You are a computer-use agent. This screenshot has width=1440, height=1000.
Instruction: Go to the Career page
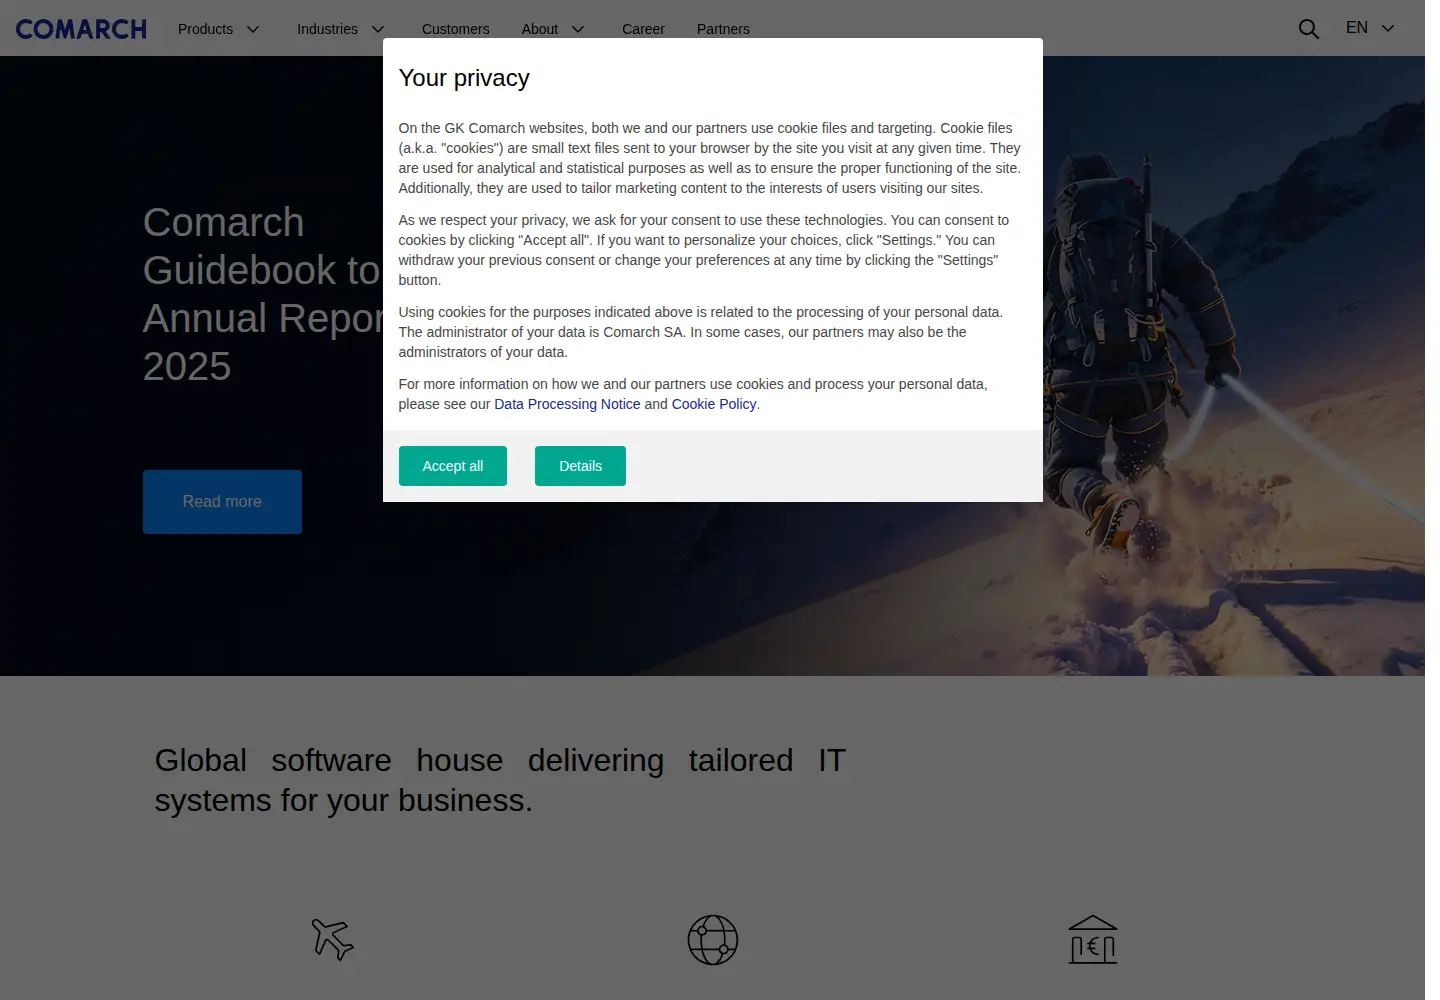click(643, 29)
